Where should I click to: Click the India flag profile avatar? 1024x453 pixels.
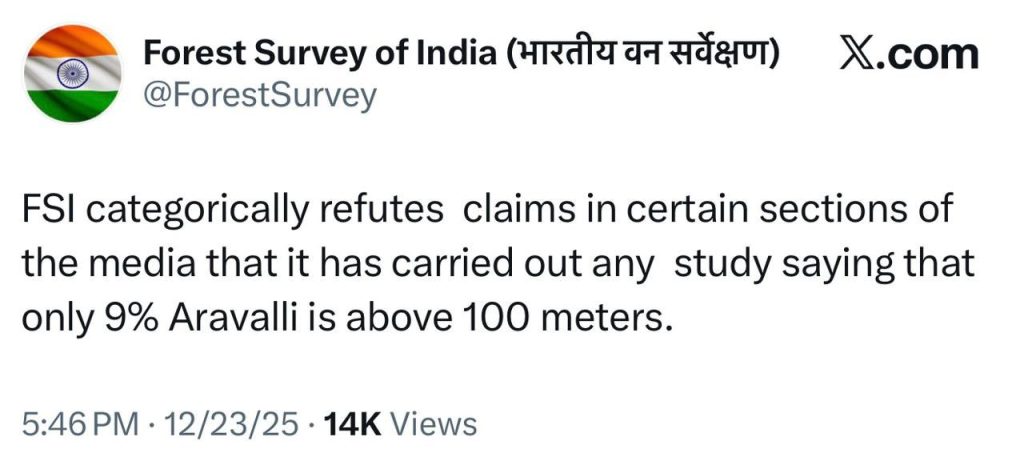tap(71, 74)
